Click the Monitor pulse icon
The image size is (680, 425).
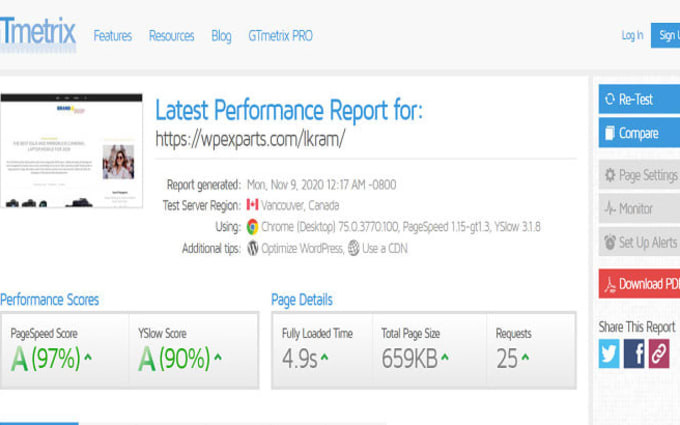tap(610, 209)
